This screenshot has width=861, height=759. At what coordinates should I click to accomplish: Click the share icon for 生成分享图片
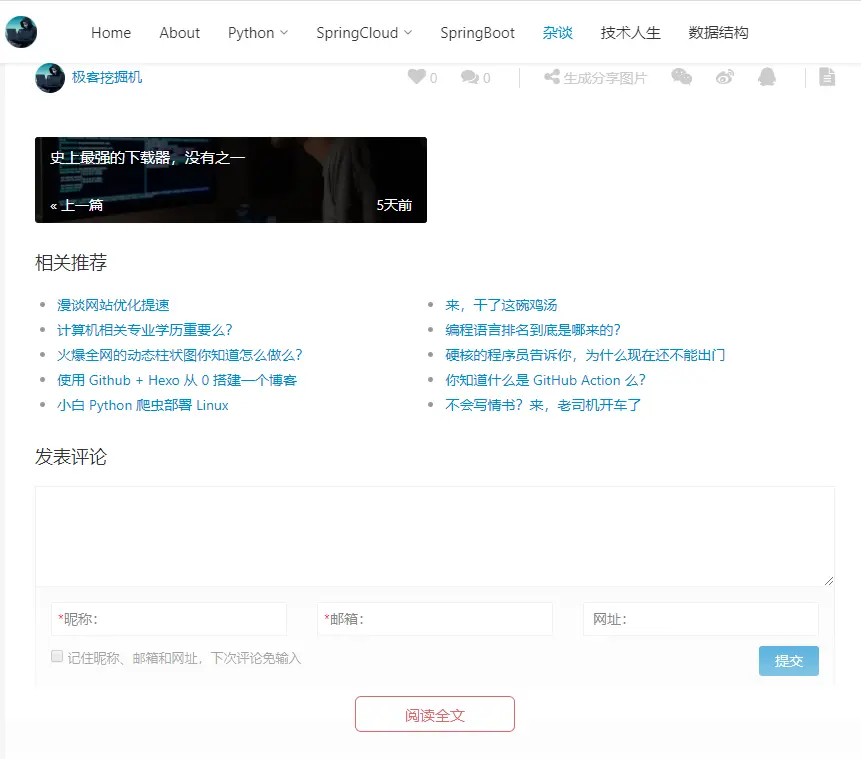click(552, 77)
